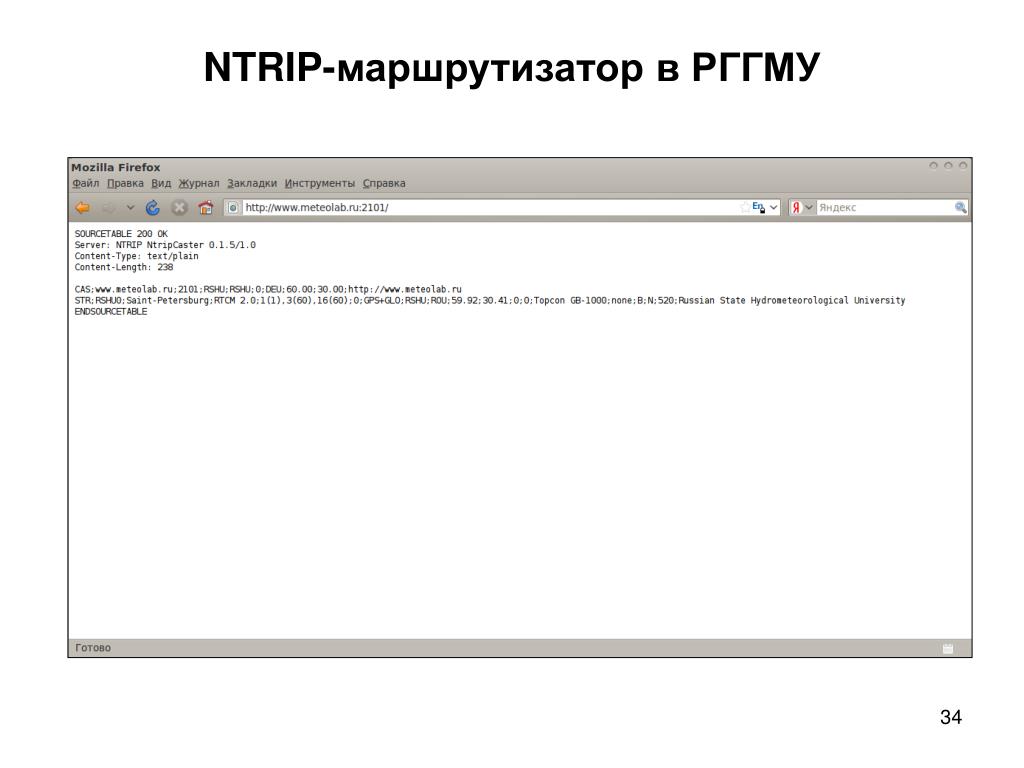Click the status bar icon at bottom right
Image resolution: width=1024 pixels, height=768 pixels.
[x=948, y=648]
